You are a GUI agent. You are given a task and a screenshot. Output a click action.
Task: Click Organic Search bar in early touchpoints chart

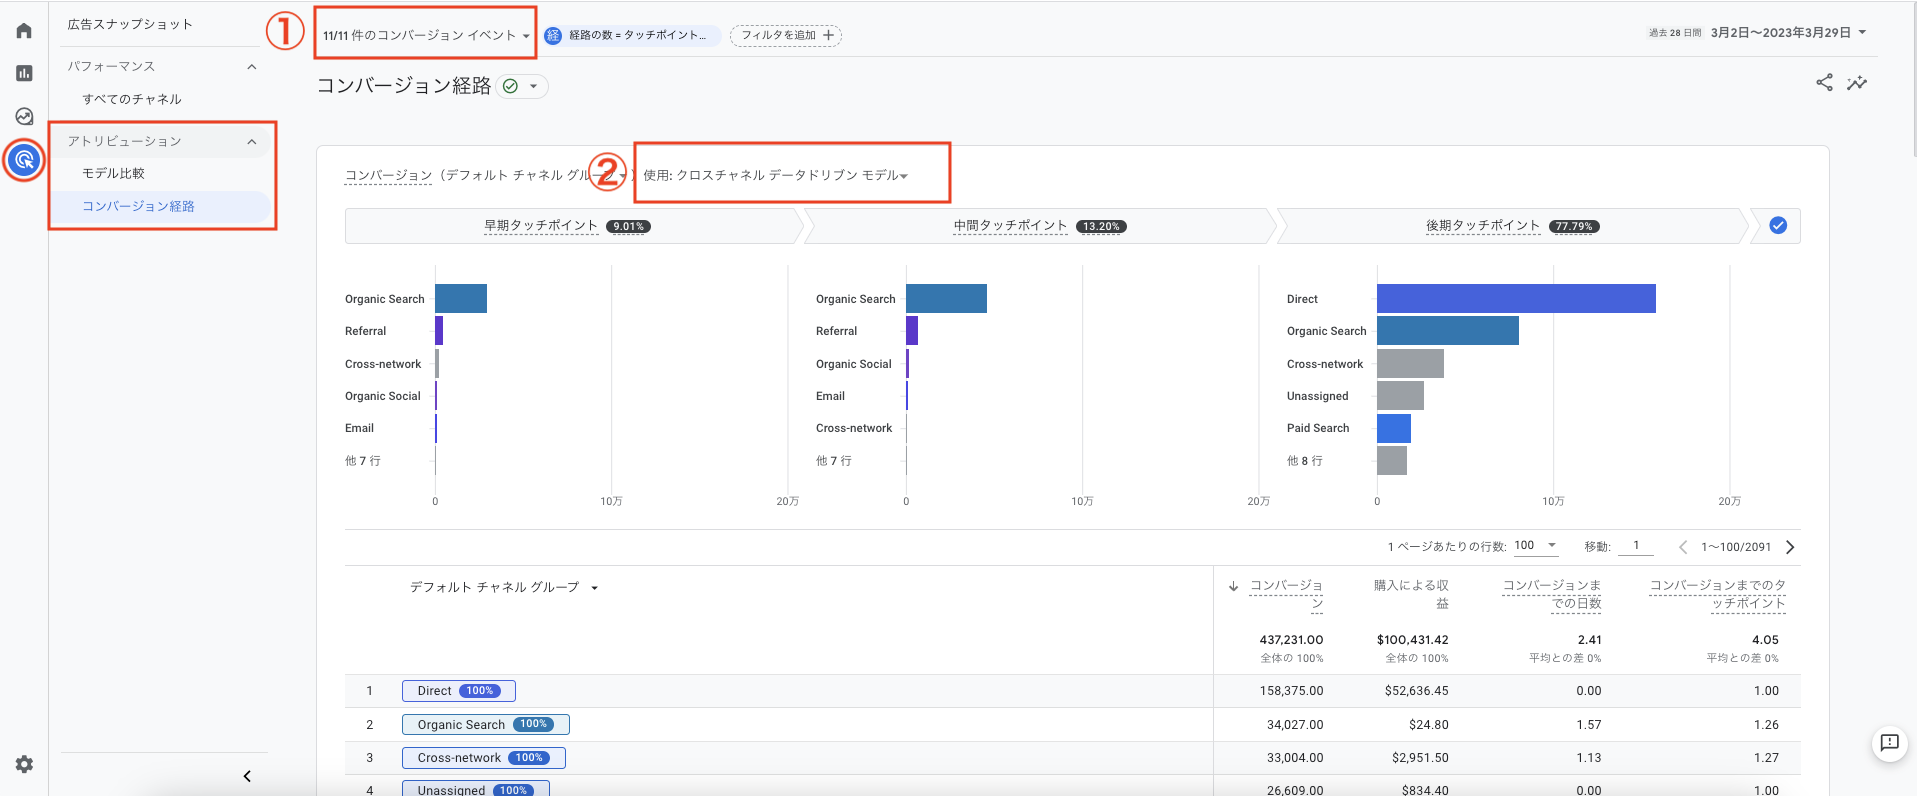[461, 298]
